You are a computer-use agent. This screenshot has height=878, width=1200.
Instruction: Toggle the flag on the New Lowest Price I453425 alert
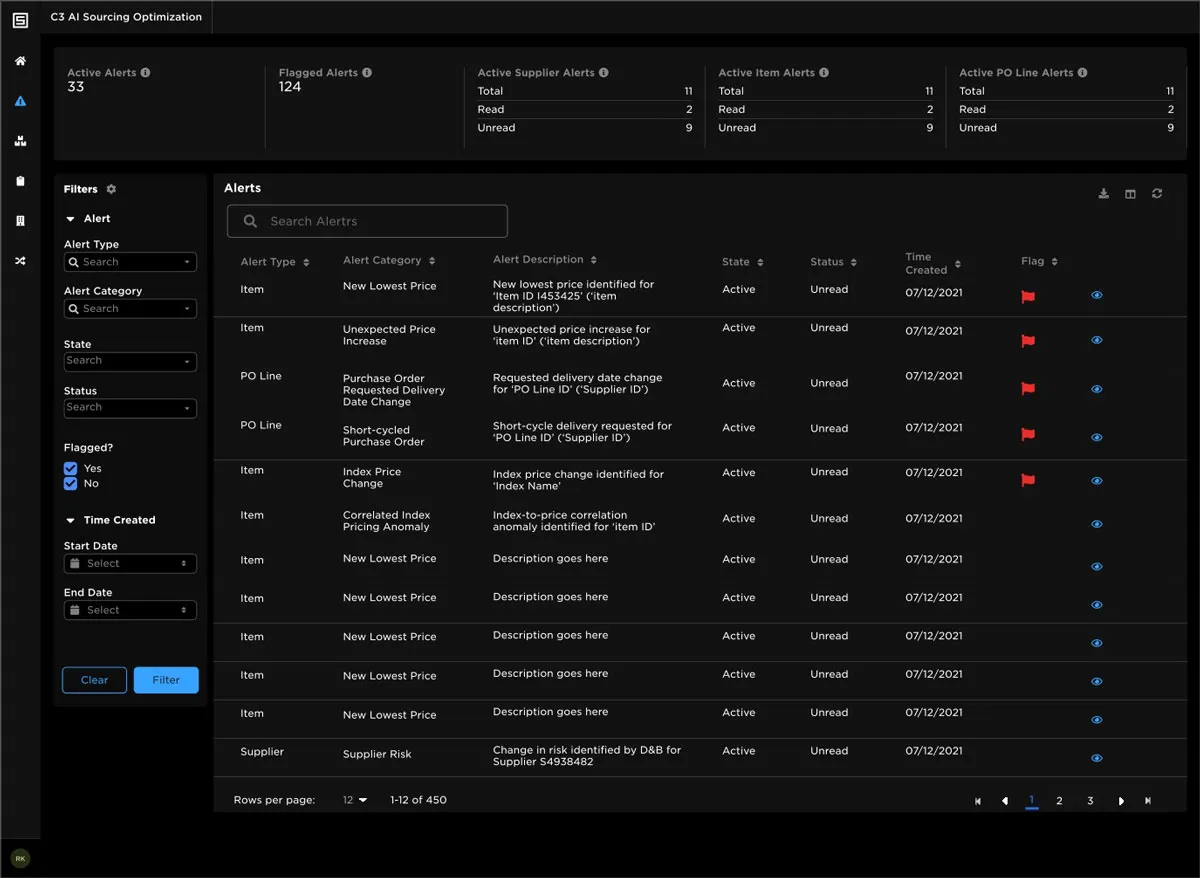(1027, 297)
